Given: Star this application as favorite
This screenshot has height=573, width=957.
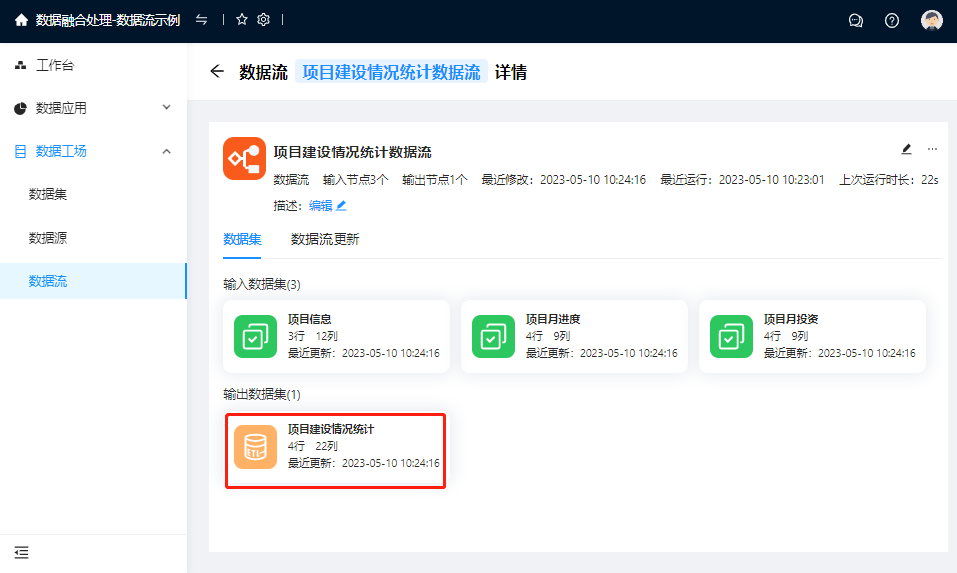Looking at the screenshot, I should [x=241, y=20].
